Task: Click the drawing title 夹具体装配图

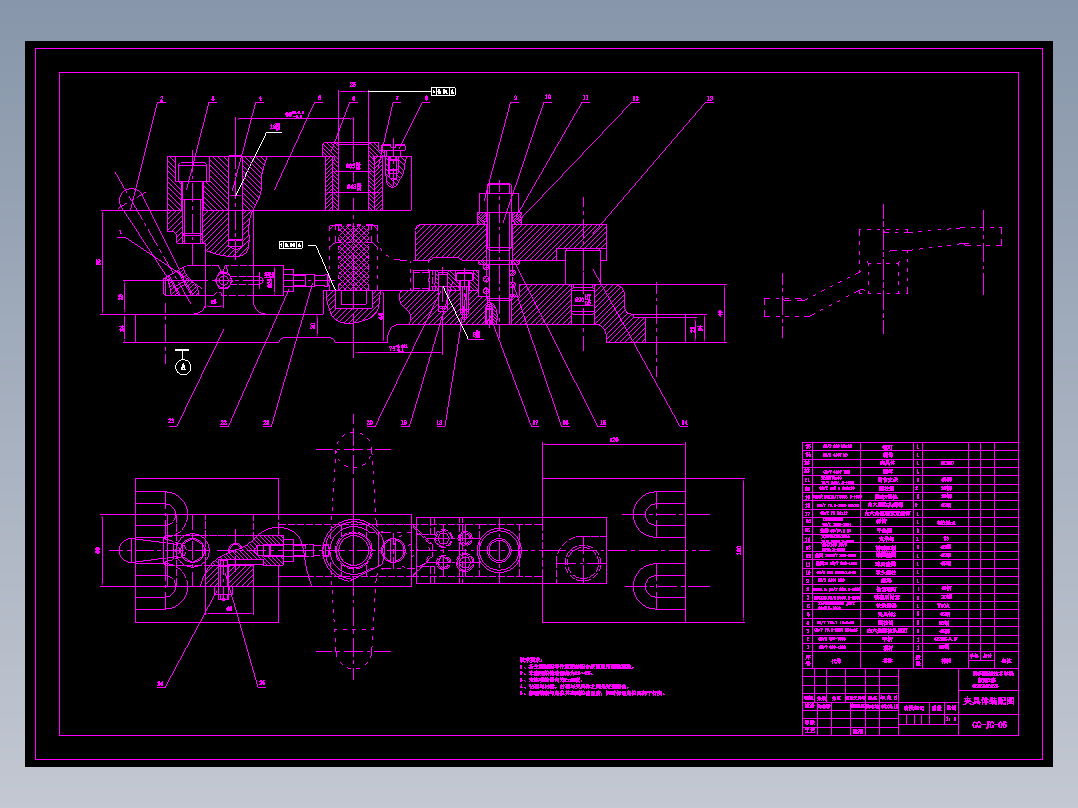Action: 989,701
